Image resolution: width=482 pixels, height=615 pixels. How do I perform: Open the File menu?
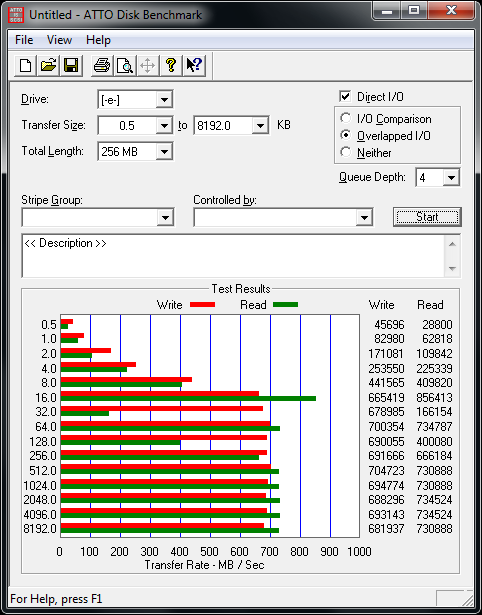(24, 40)
